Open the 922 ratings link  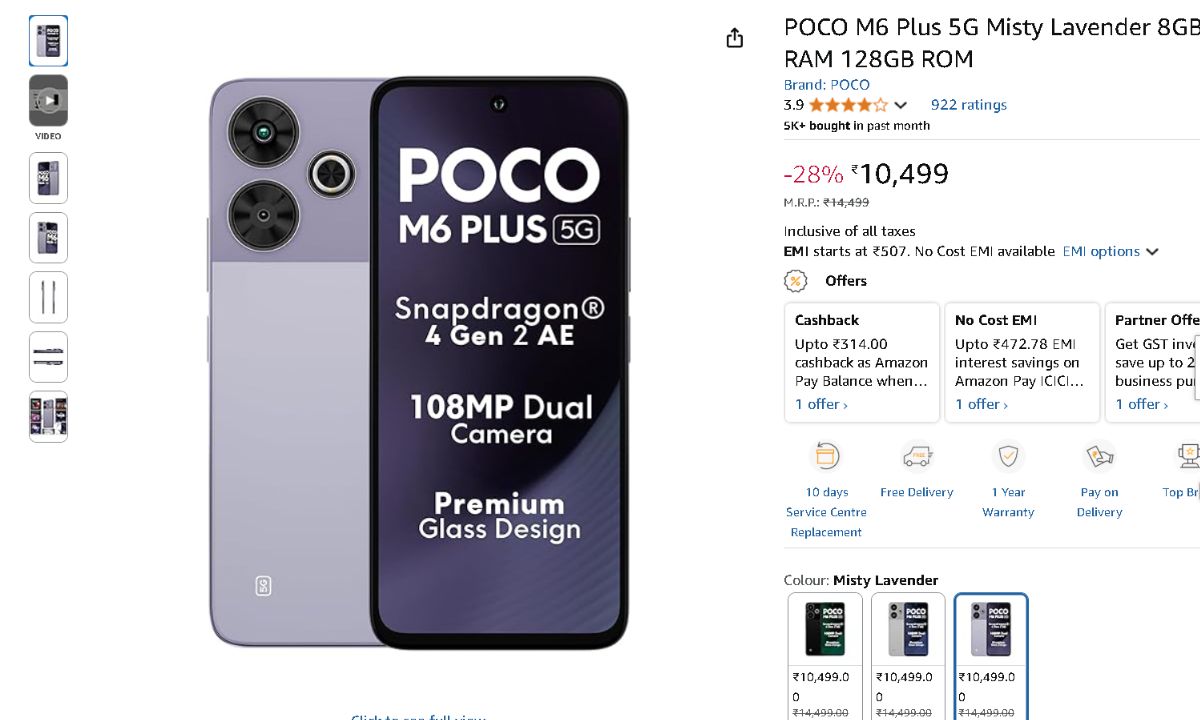968,105
